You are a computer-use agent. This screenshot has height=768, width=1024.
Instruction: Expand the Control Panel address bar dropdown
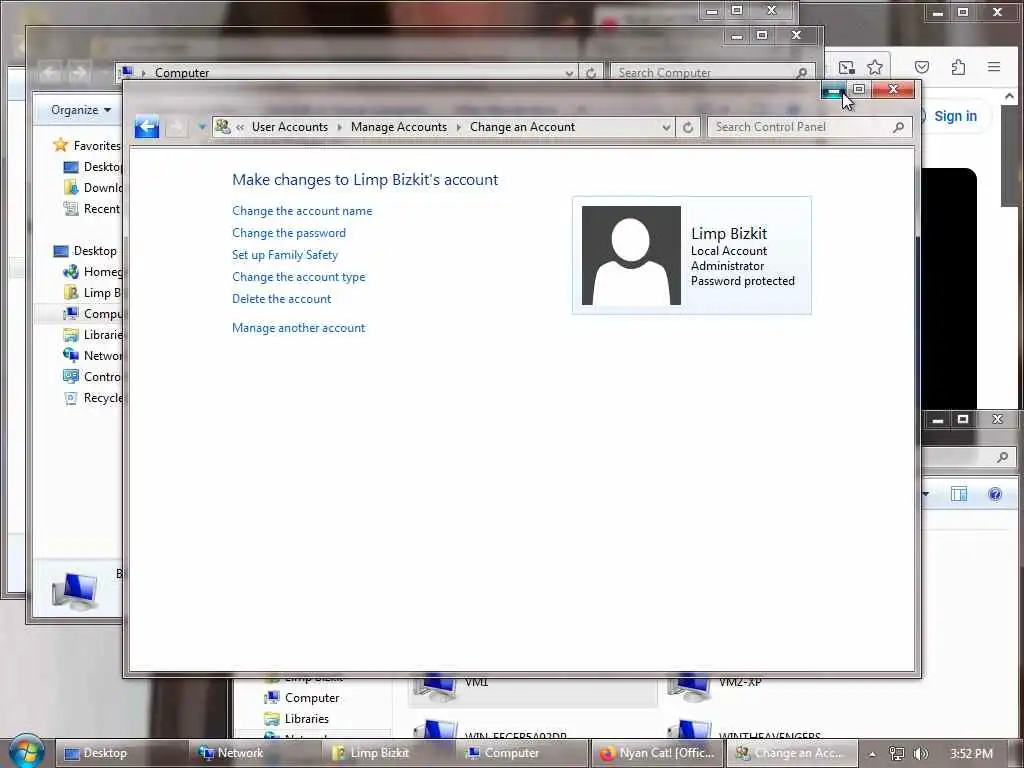click(666, 127)
